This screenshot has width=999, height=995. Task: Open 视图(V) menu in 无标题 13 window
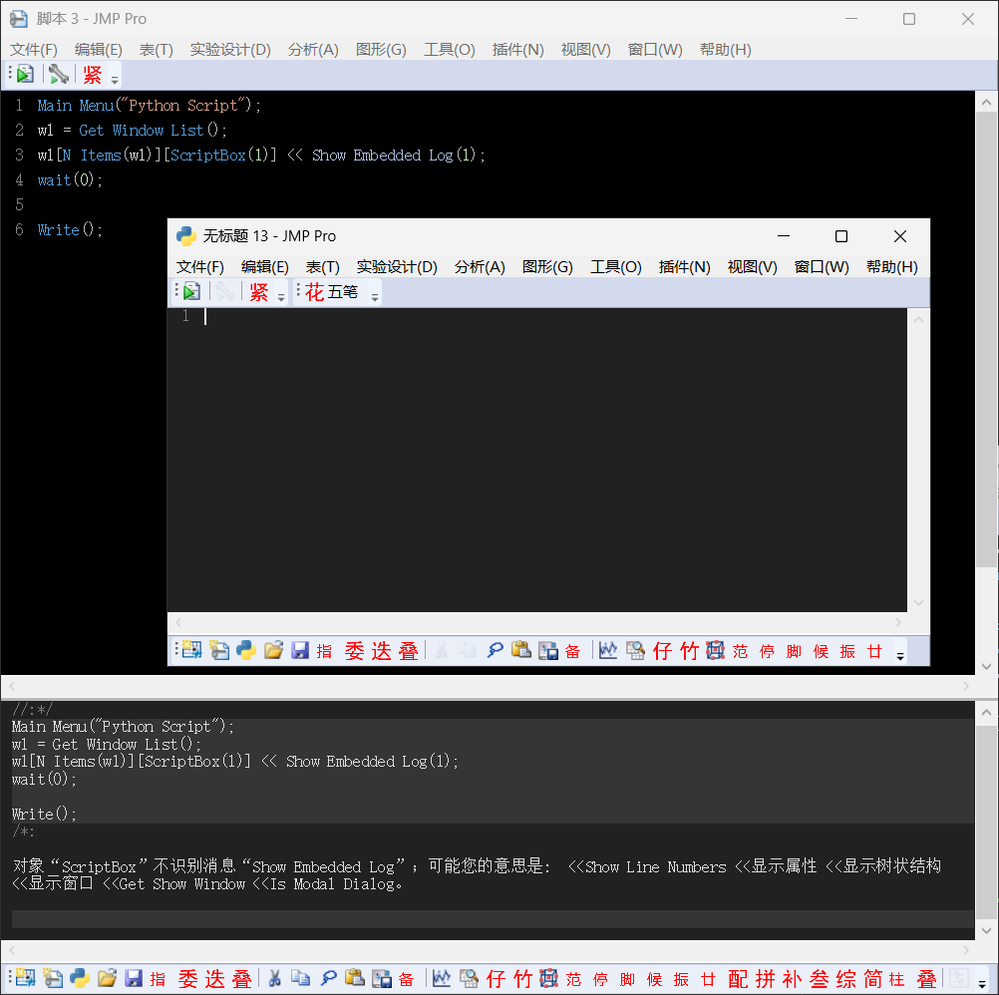752,267
